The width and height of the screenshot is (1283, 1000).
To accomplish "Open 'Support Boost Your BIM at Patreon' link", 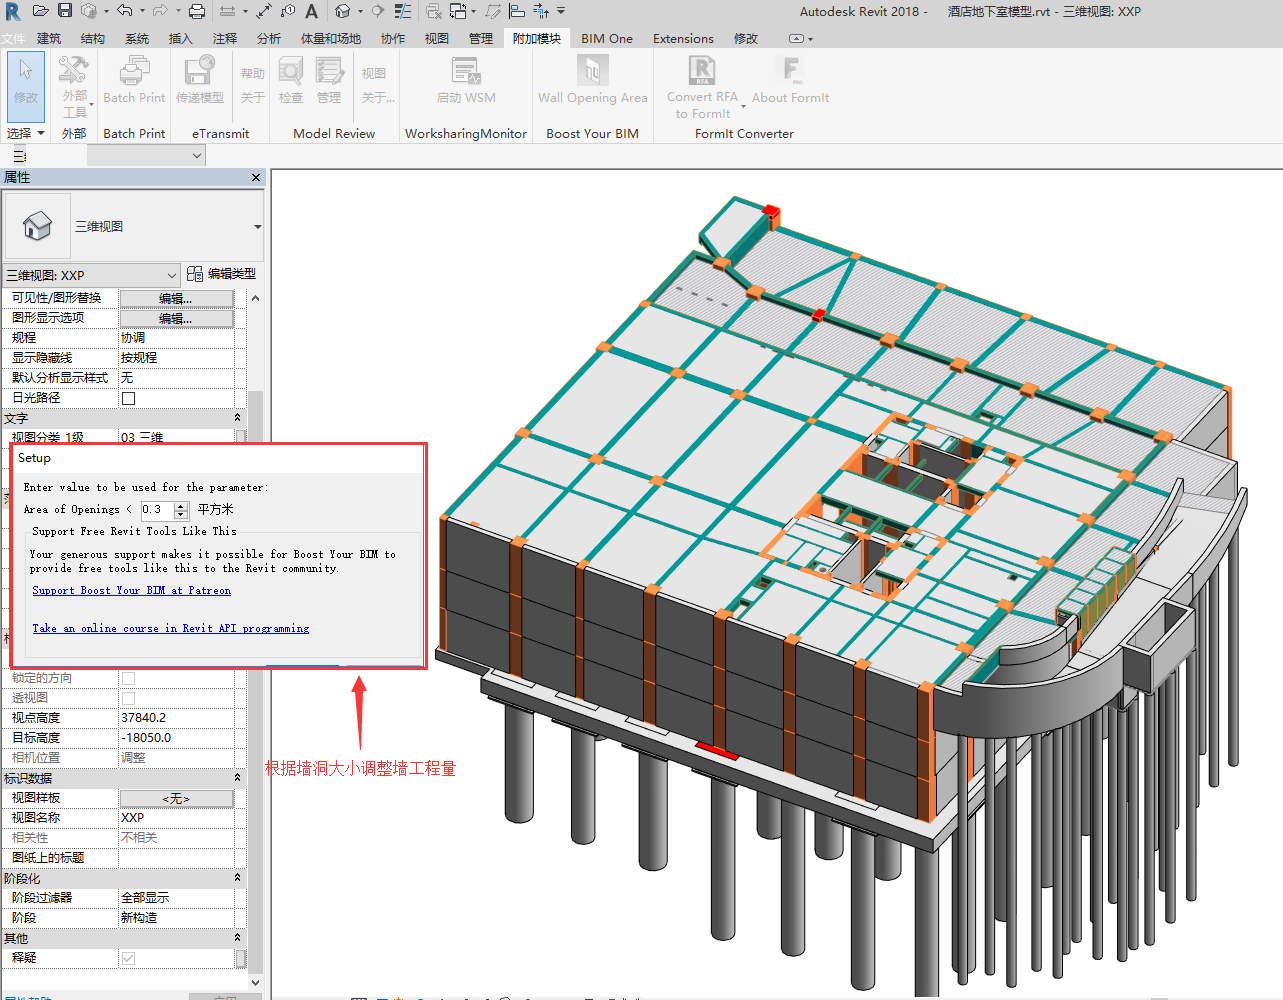I will (x=131, y=591).
